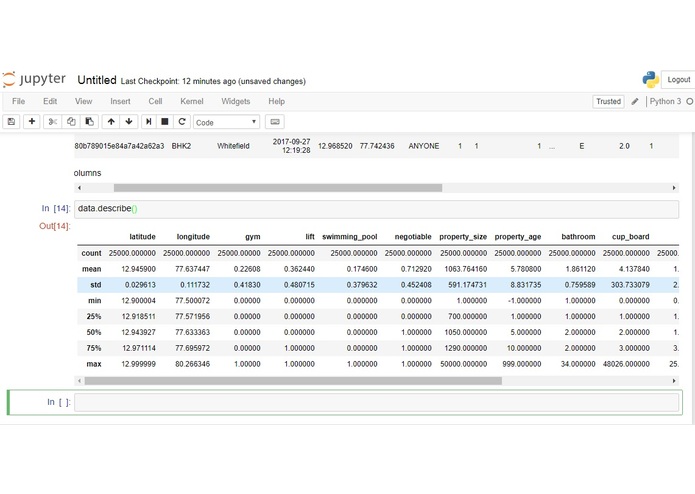Click max property_size value 50000.000000
The image size is (695, 494).
click(464, 364)
